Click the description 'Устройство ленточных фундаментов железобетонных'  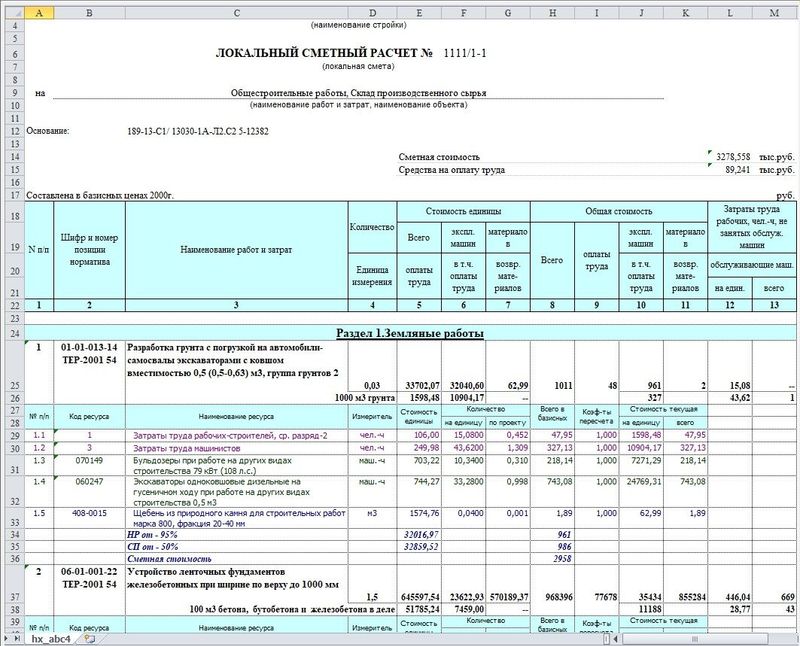233,578
